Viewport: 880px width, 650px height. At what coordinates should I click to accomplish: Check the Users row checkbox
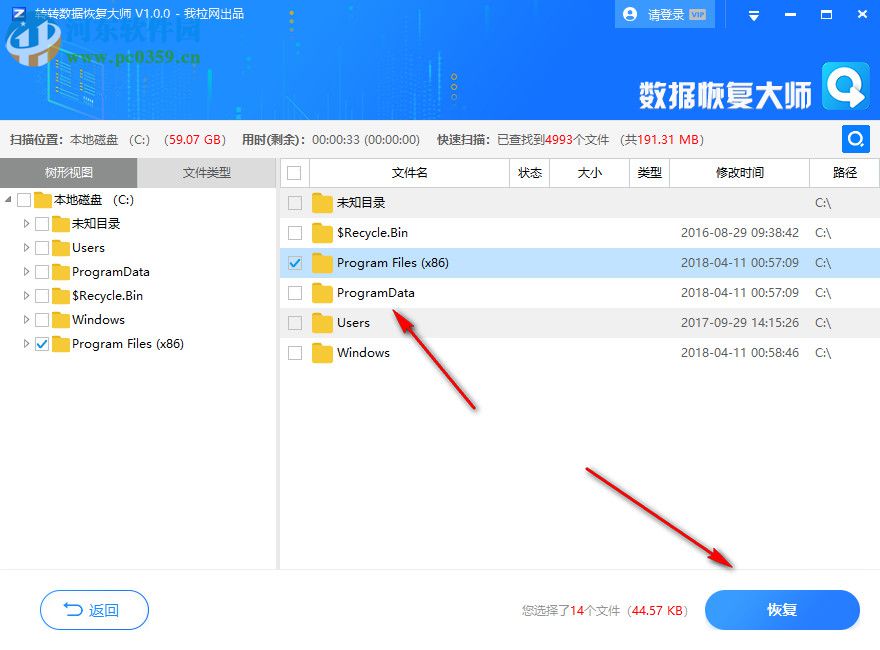point(293,322)
